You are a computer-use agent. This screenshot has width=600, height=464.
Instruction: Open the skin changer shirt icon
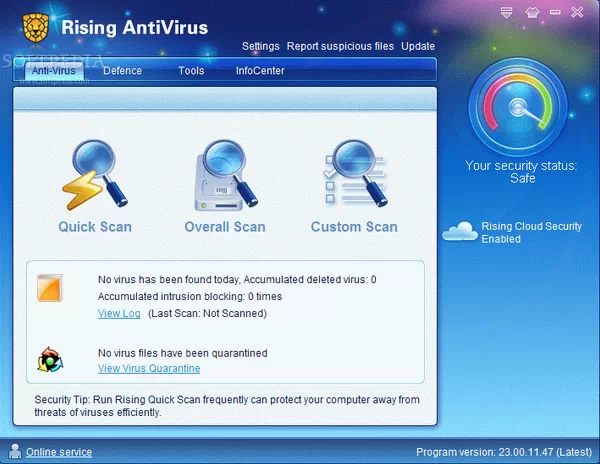[x=532, y=14]
